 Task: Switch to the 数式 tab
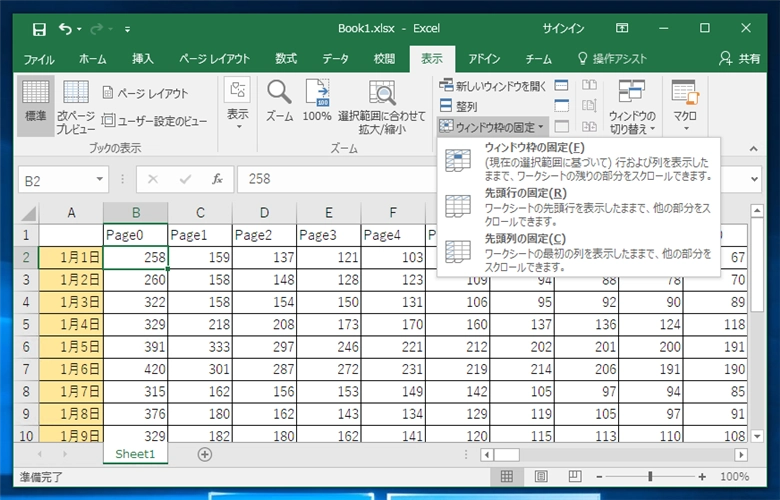(x=286, y=59)
